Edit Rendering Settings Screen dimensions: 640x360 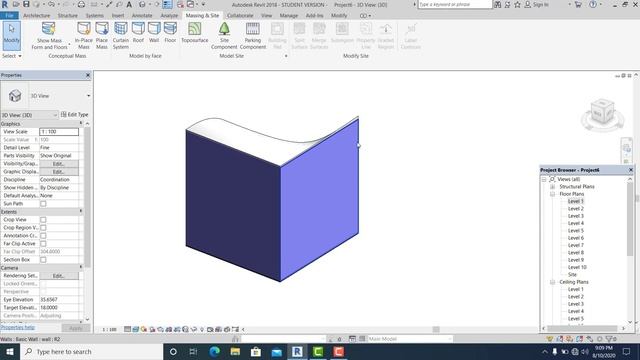59,276
